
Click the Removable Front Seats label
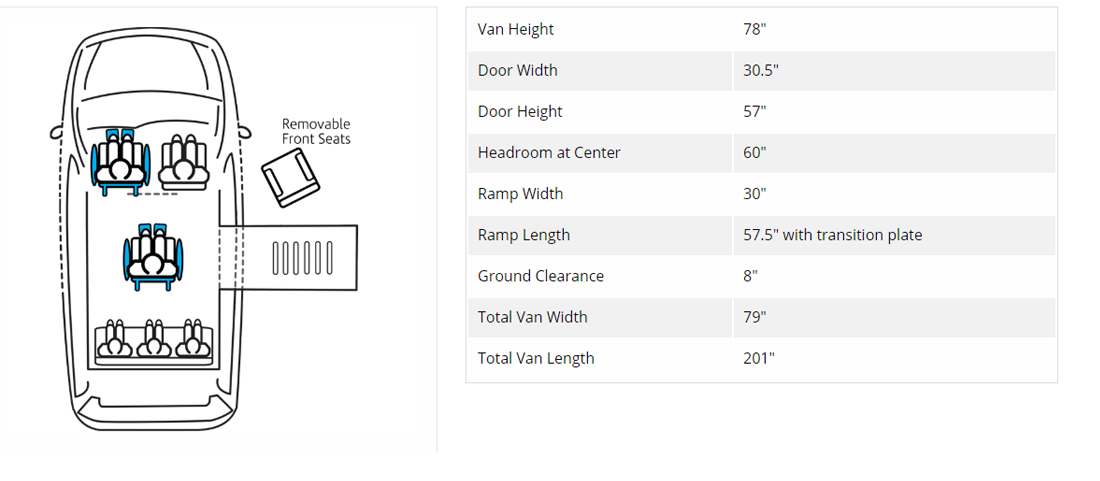point(316,132)
